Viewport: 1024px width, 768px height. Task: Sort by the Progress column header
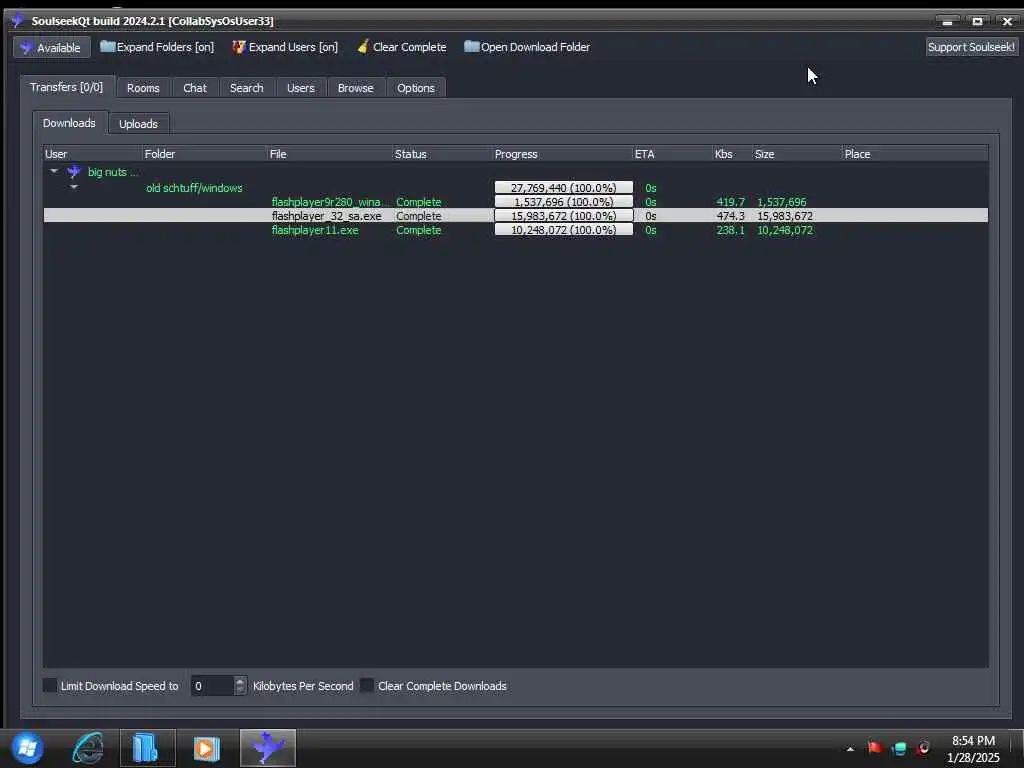(562, 154)
